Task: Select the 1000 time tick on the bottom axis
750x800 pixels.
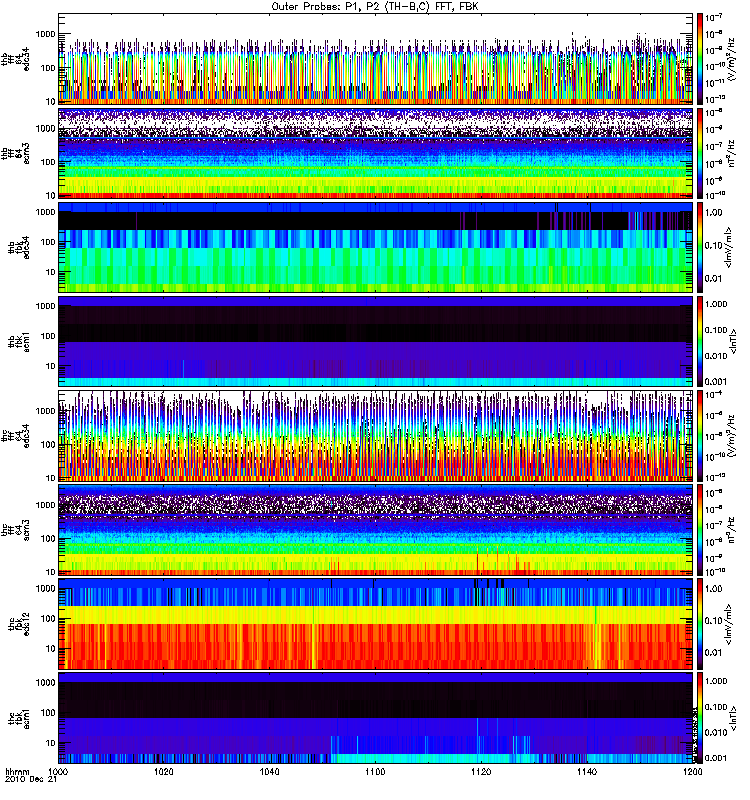Action: pyautogui.click(x=60, y=773)
